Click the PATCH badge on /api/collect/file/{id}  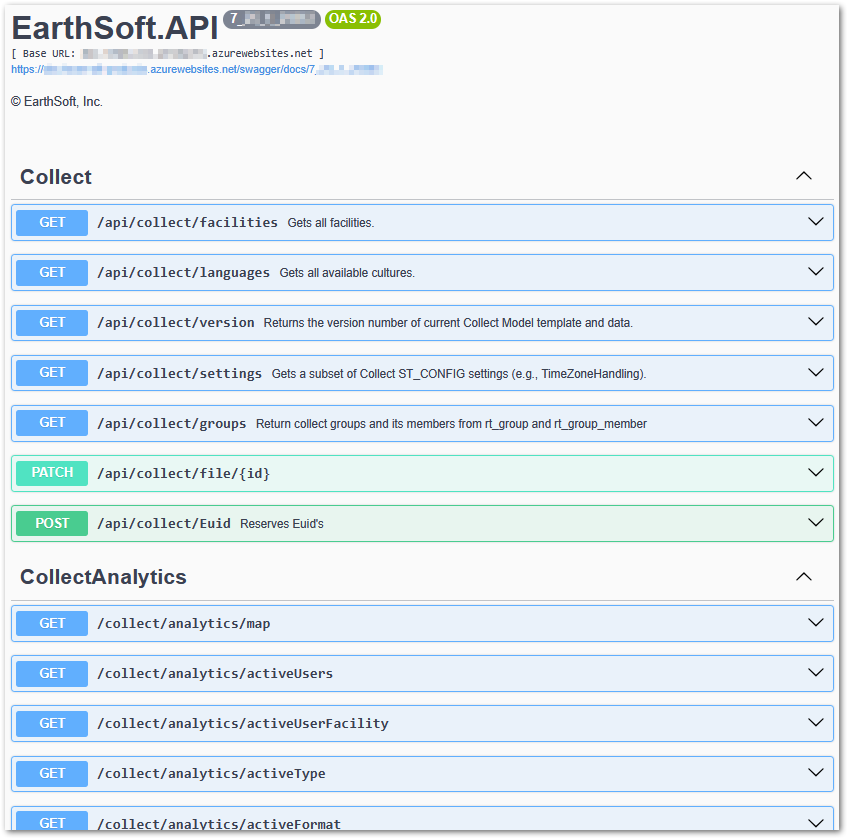[x=51, y=472]
